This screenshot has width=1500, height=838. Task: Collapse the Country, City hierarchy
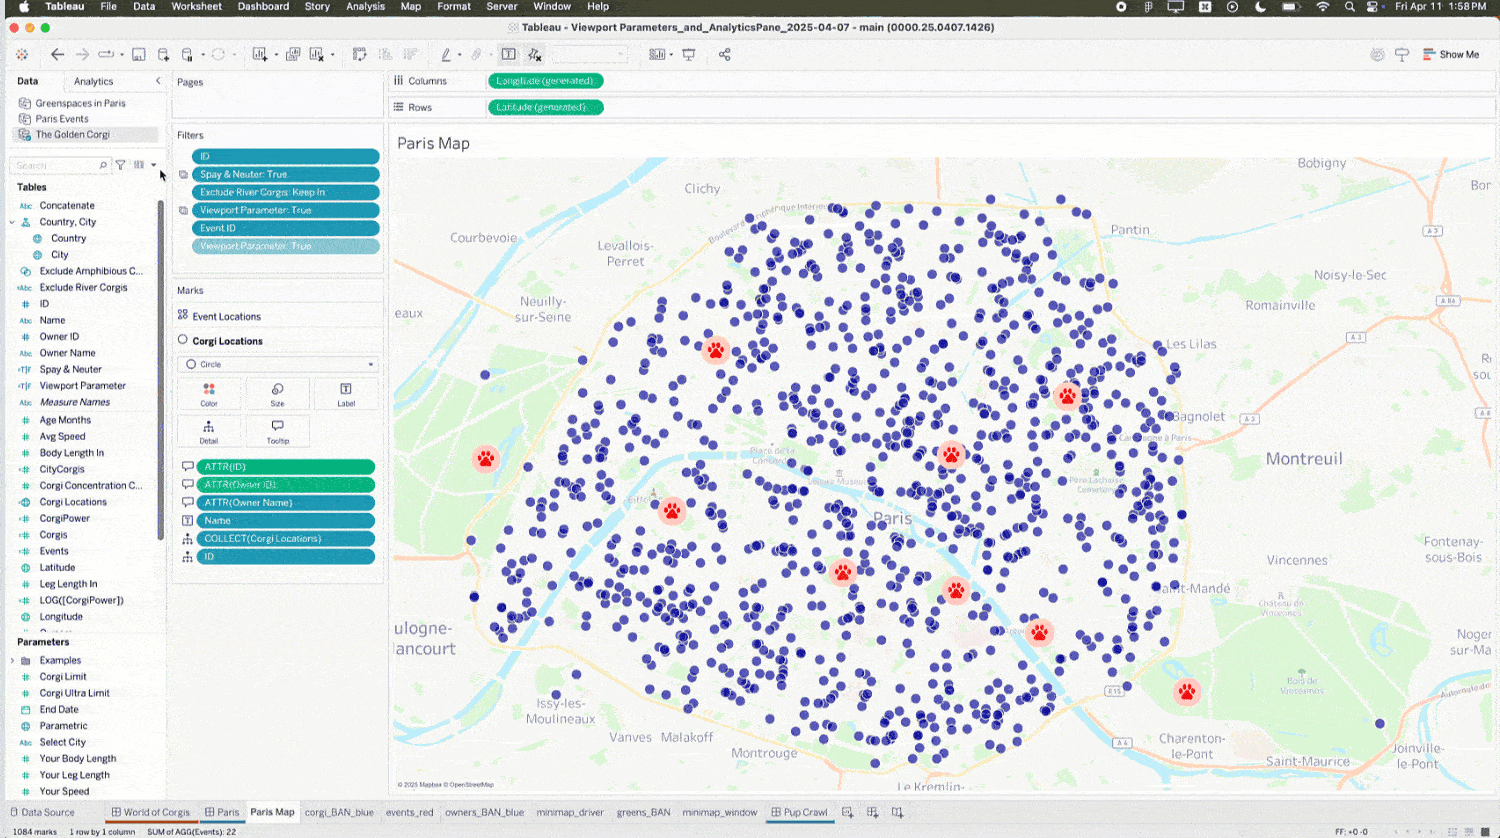click(x=12, y=222)
